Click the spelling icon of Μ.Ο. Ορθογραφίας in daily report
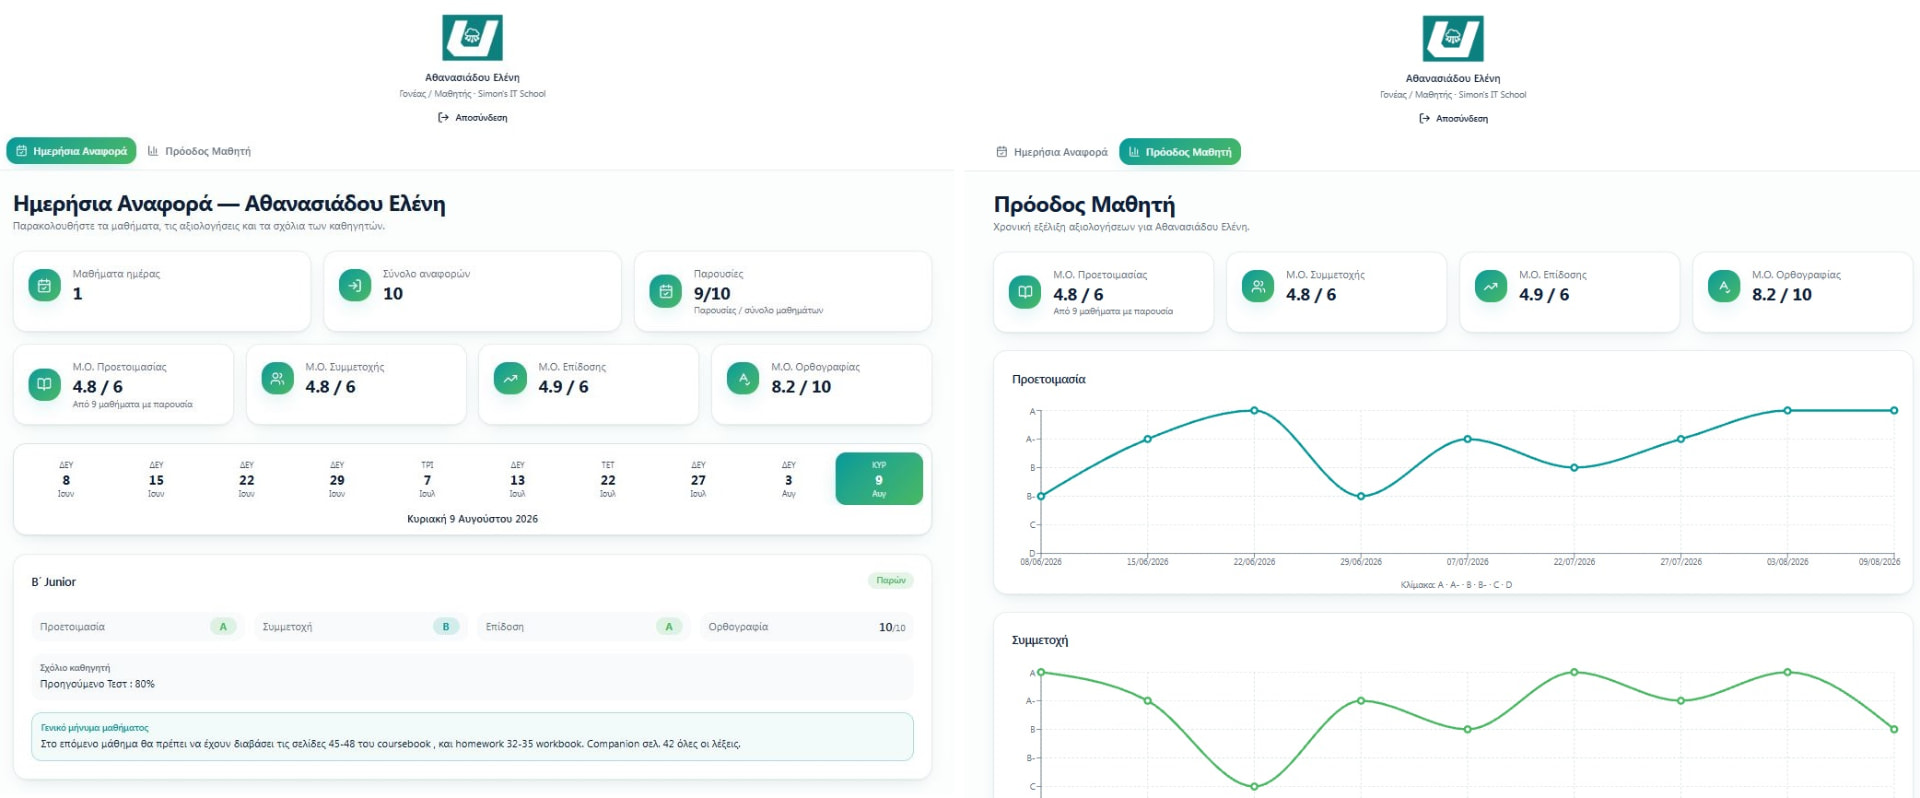The image size is (1920, 798). click(x=743, y=378)
